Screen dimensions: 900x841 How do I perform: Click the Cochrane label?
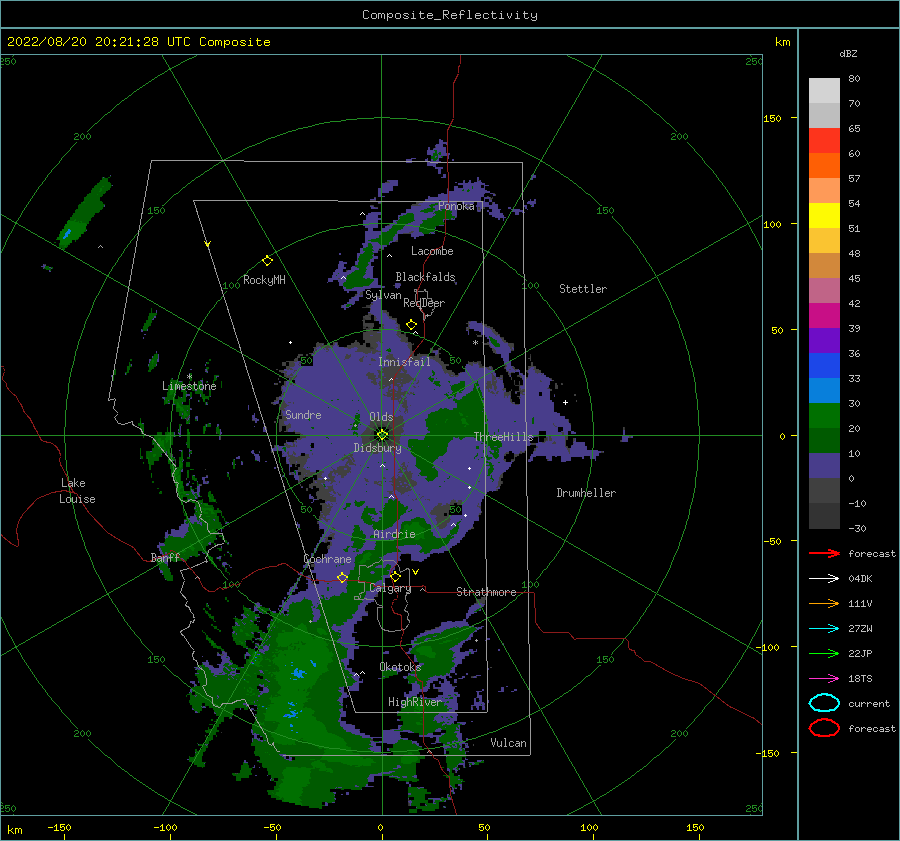click(x=327, y=559)
